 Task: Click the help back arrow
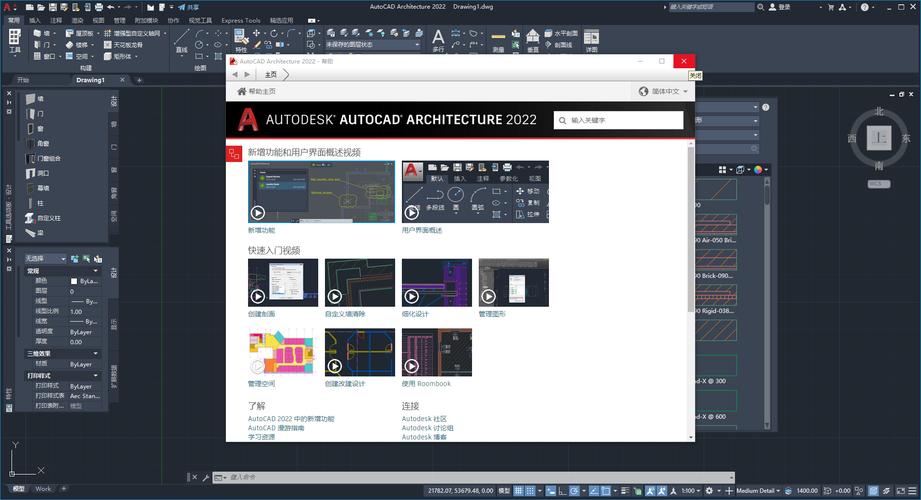point(235,75)
